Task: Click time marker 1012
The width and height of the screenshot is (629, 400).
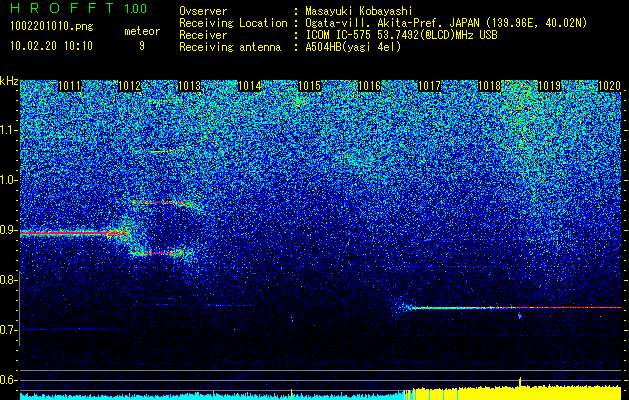Action: 130,86
